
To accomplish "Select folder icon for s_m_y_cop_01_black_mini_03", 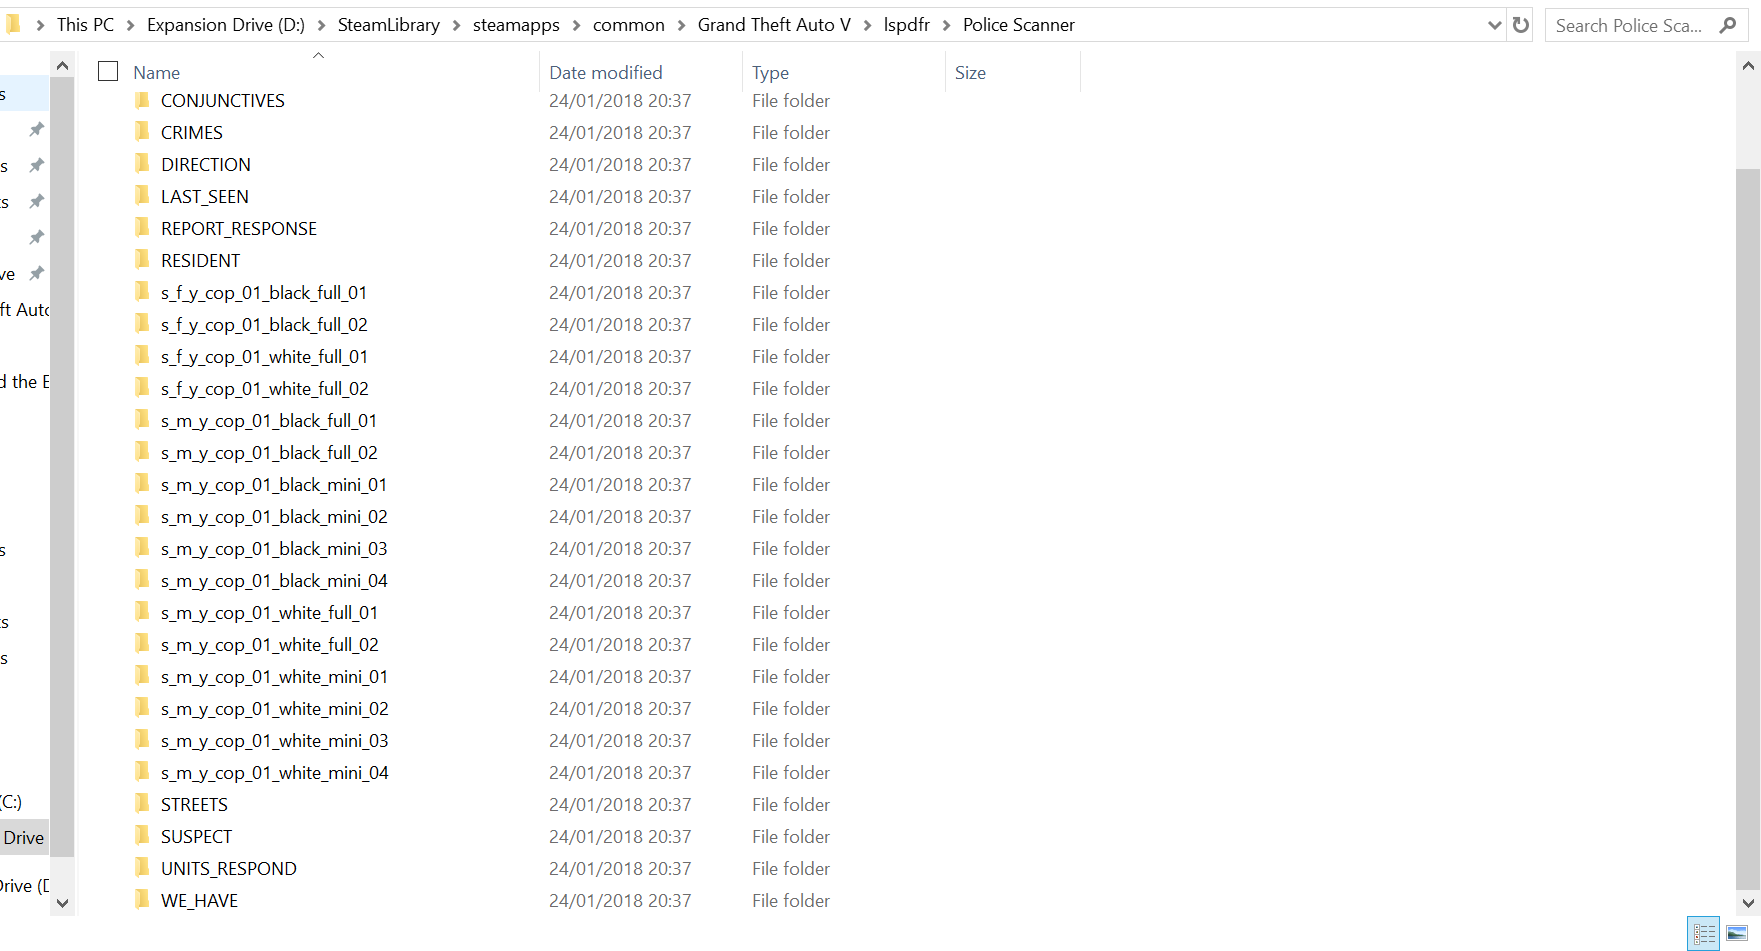I will (143, 548).
